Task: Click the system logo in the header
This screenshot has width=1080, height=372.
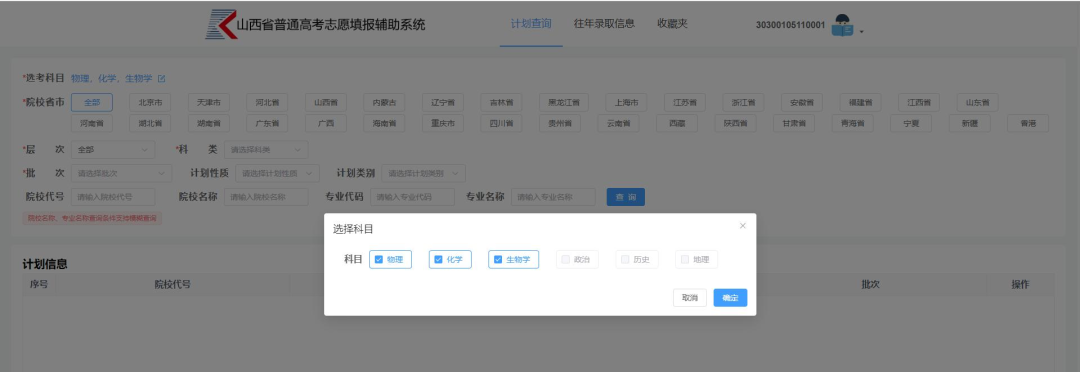Action: [222, 25]
